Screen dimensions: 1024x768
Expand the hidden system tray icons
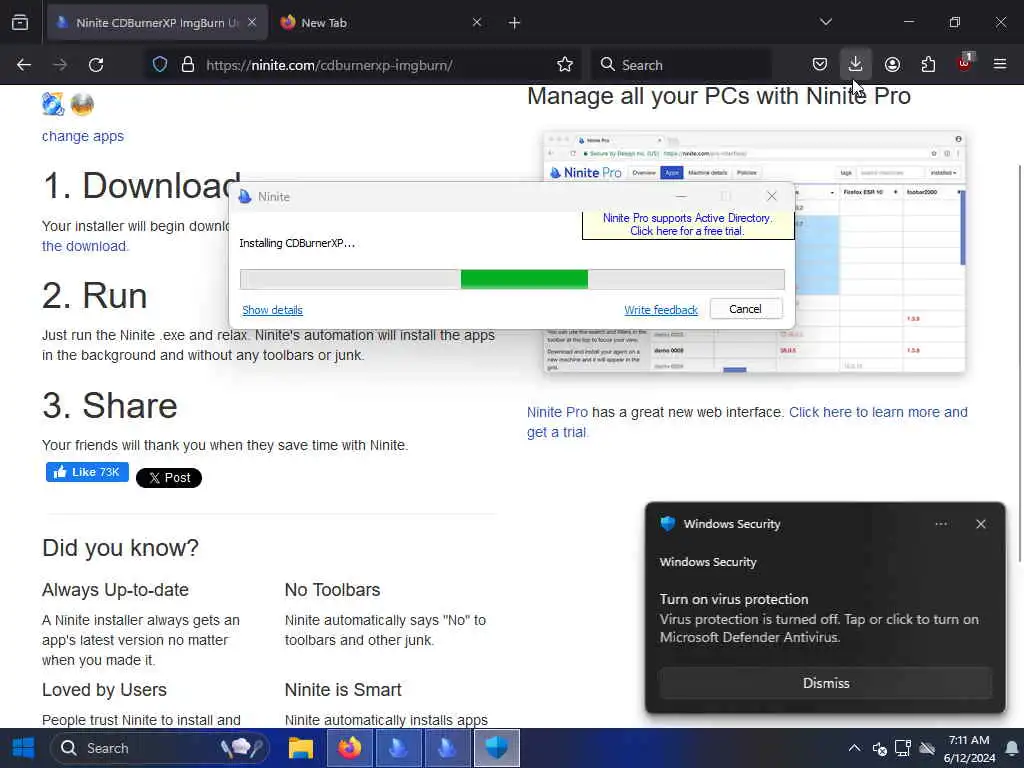click(854, 748)
